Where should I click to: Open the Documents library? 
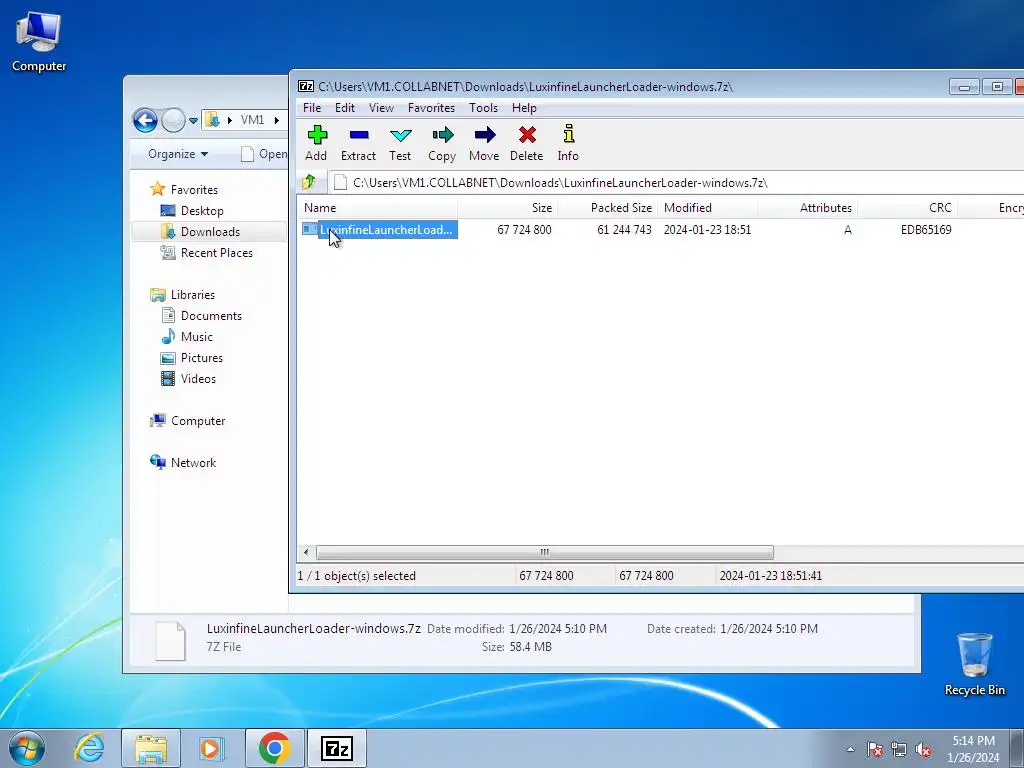pyautogui.click(x=211, y=315)
